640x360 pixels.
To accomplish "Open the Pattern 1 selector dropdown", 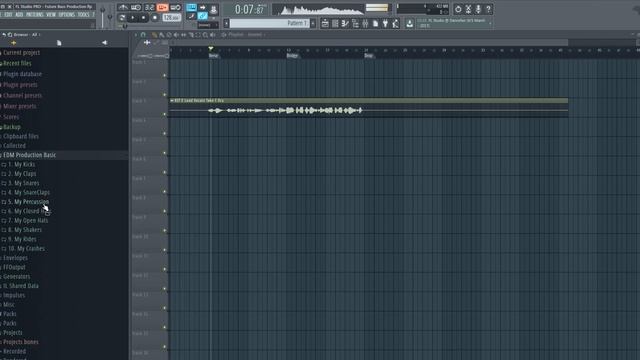I will coord(269,23).
